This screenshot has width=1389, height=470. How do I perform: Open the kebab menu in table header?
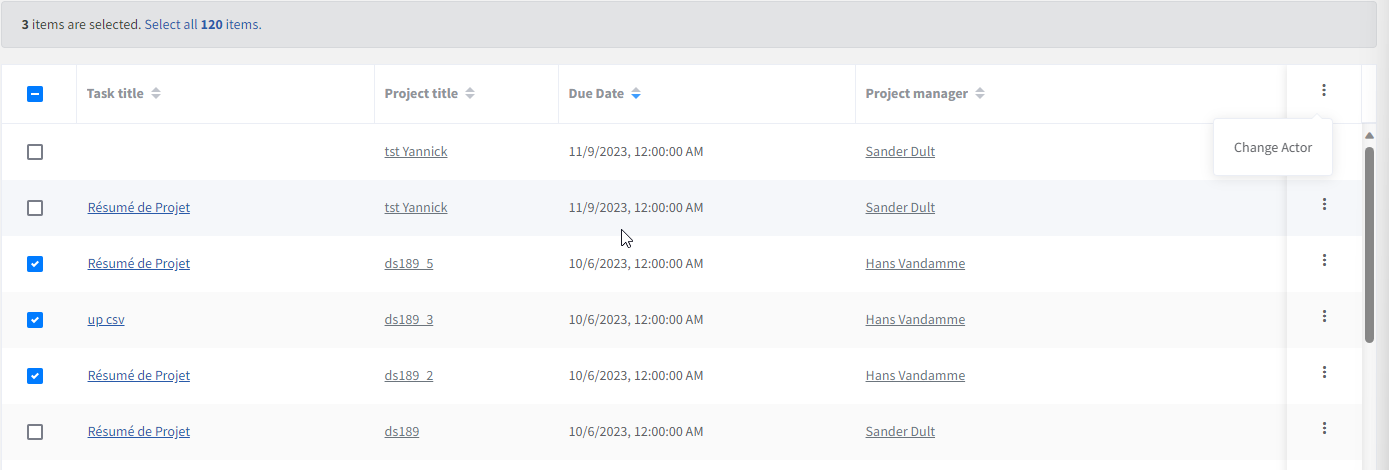coord(1323,91)
